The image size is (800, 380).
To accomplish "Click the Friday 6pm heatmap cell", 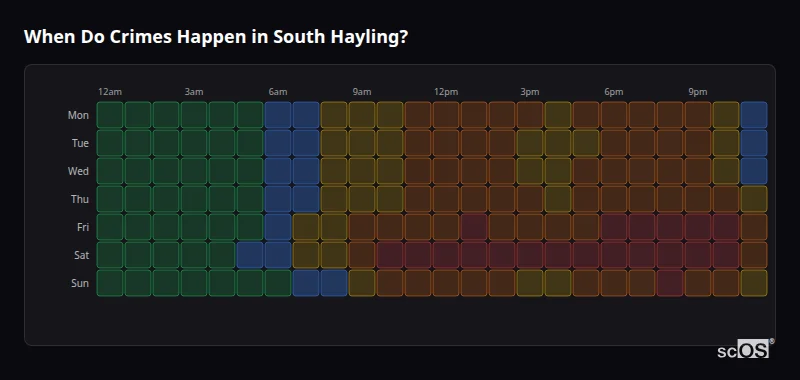I will coord(614,227).
